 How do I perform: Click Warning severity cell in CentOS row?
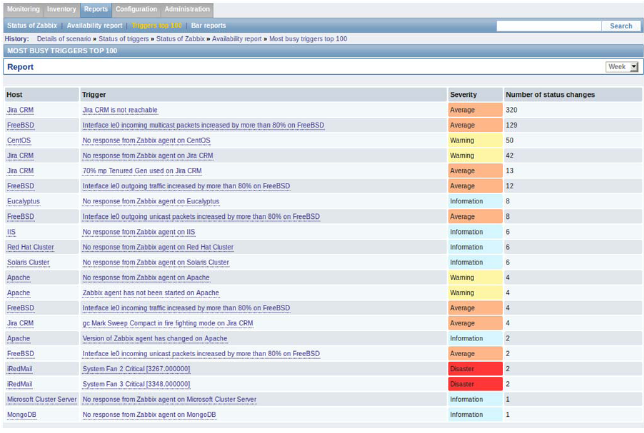[x=475, y=140]
